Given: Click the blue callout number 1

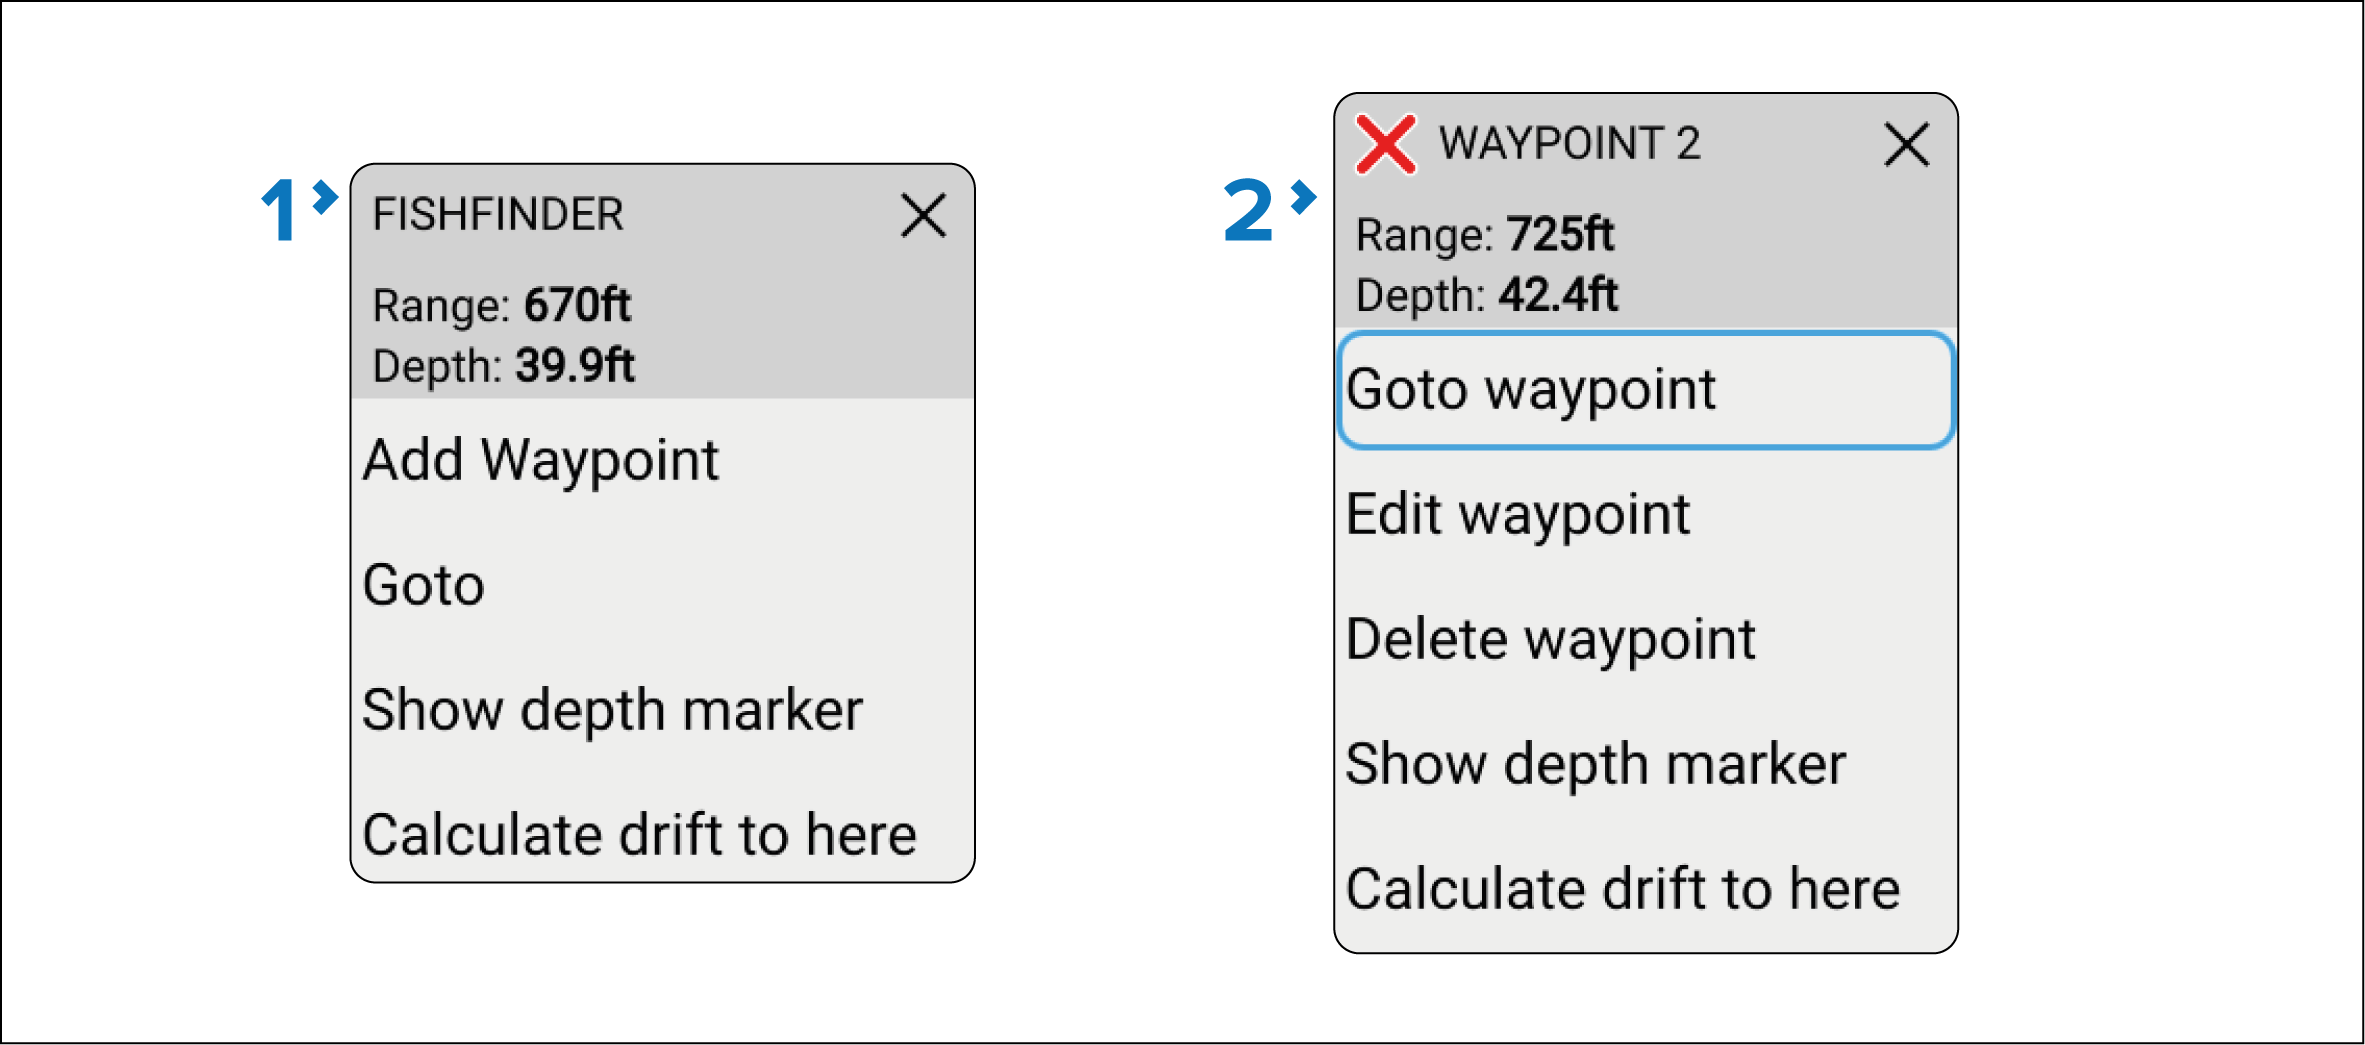Looking at the screenshot, I should click(279, 210).
